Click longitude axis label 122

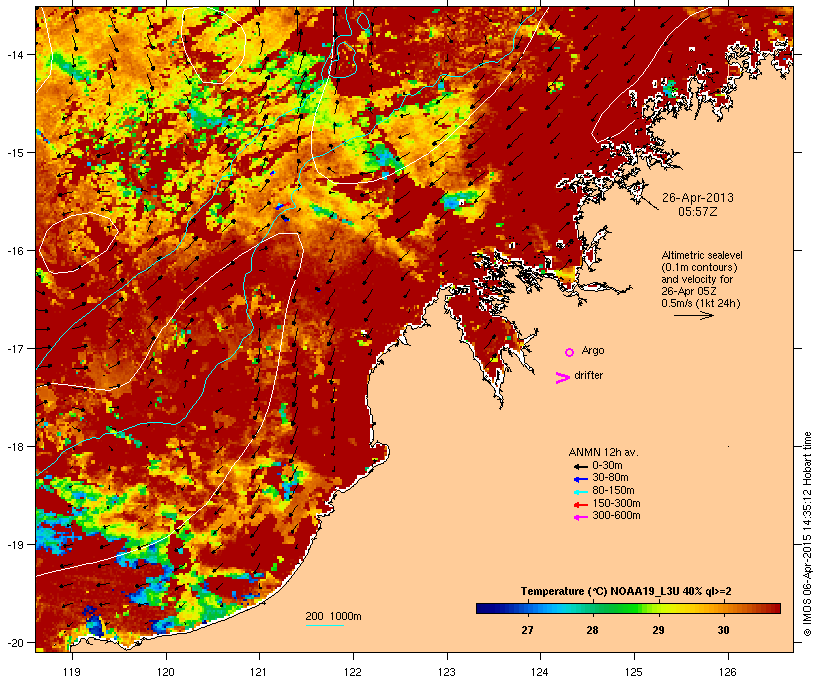[353, 672]
